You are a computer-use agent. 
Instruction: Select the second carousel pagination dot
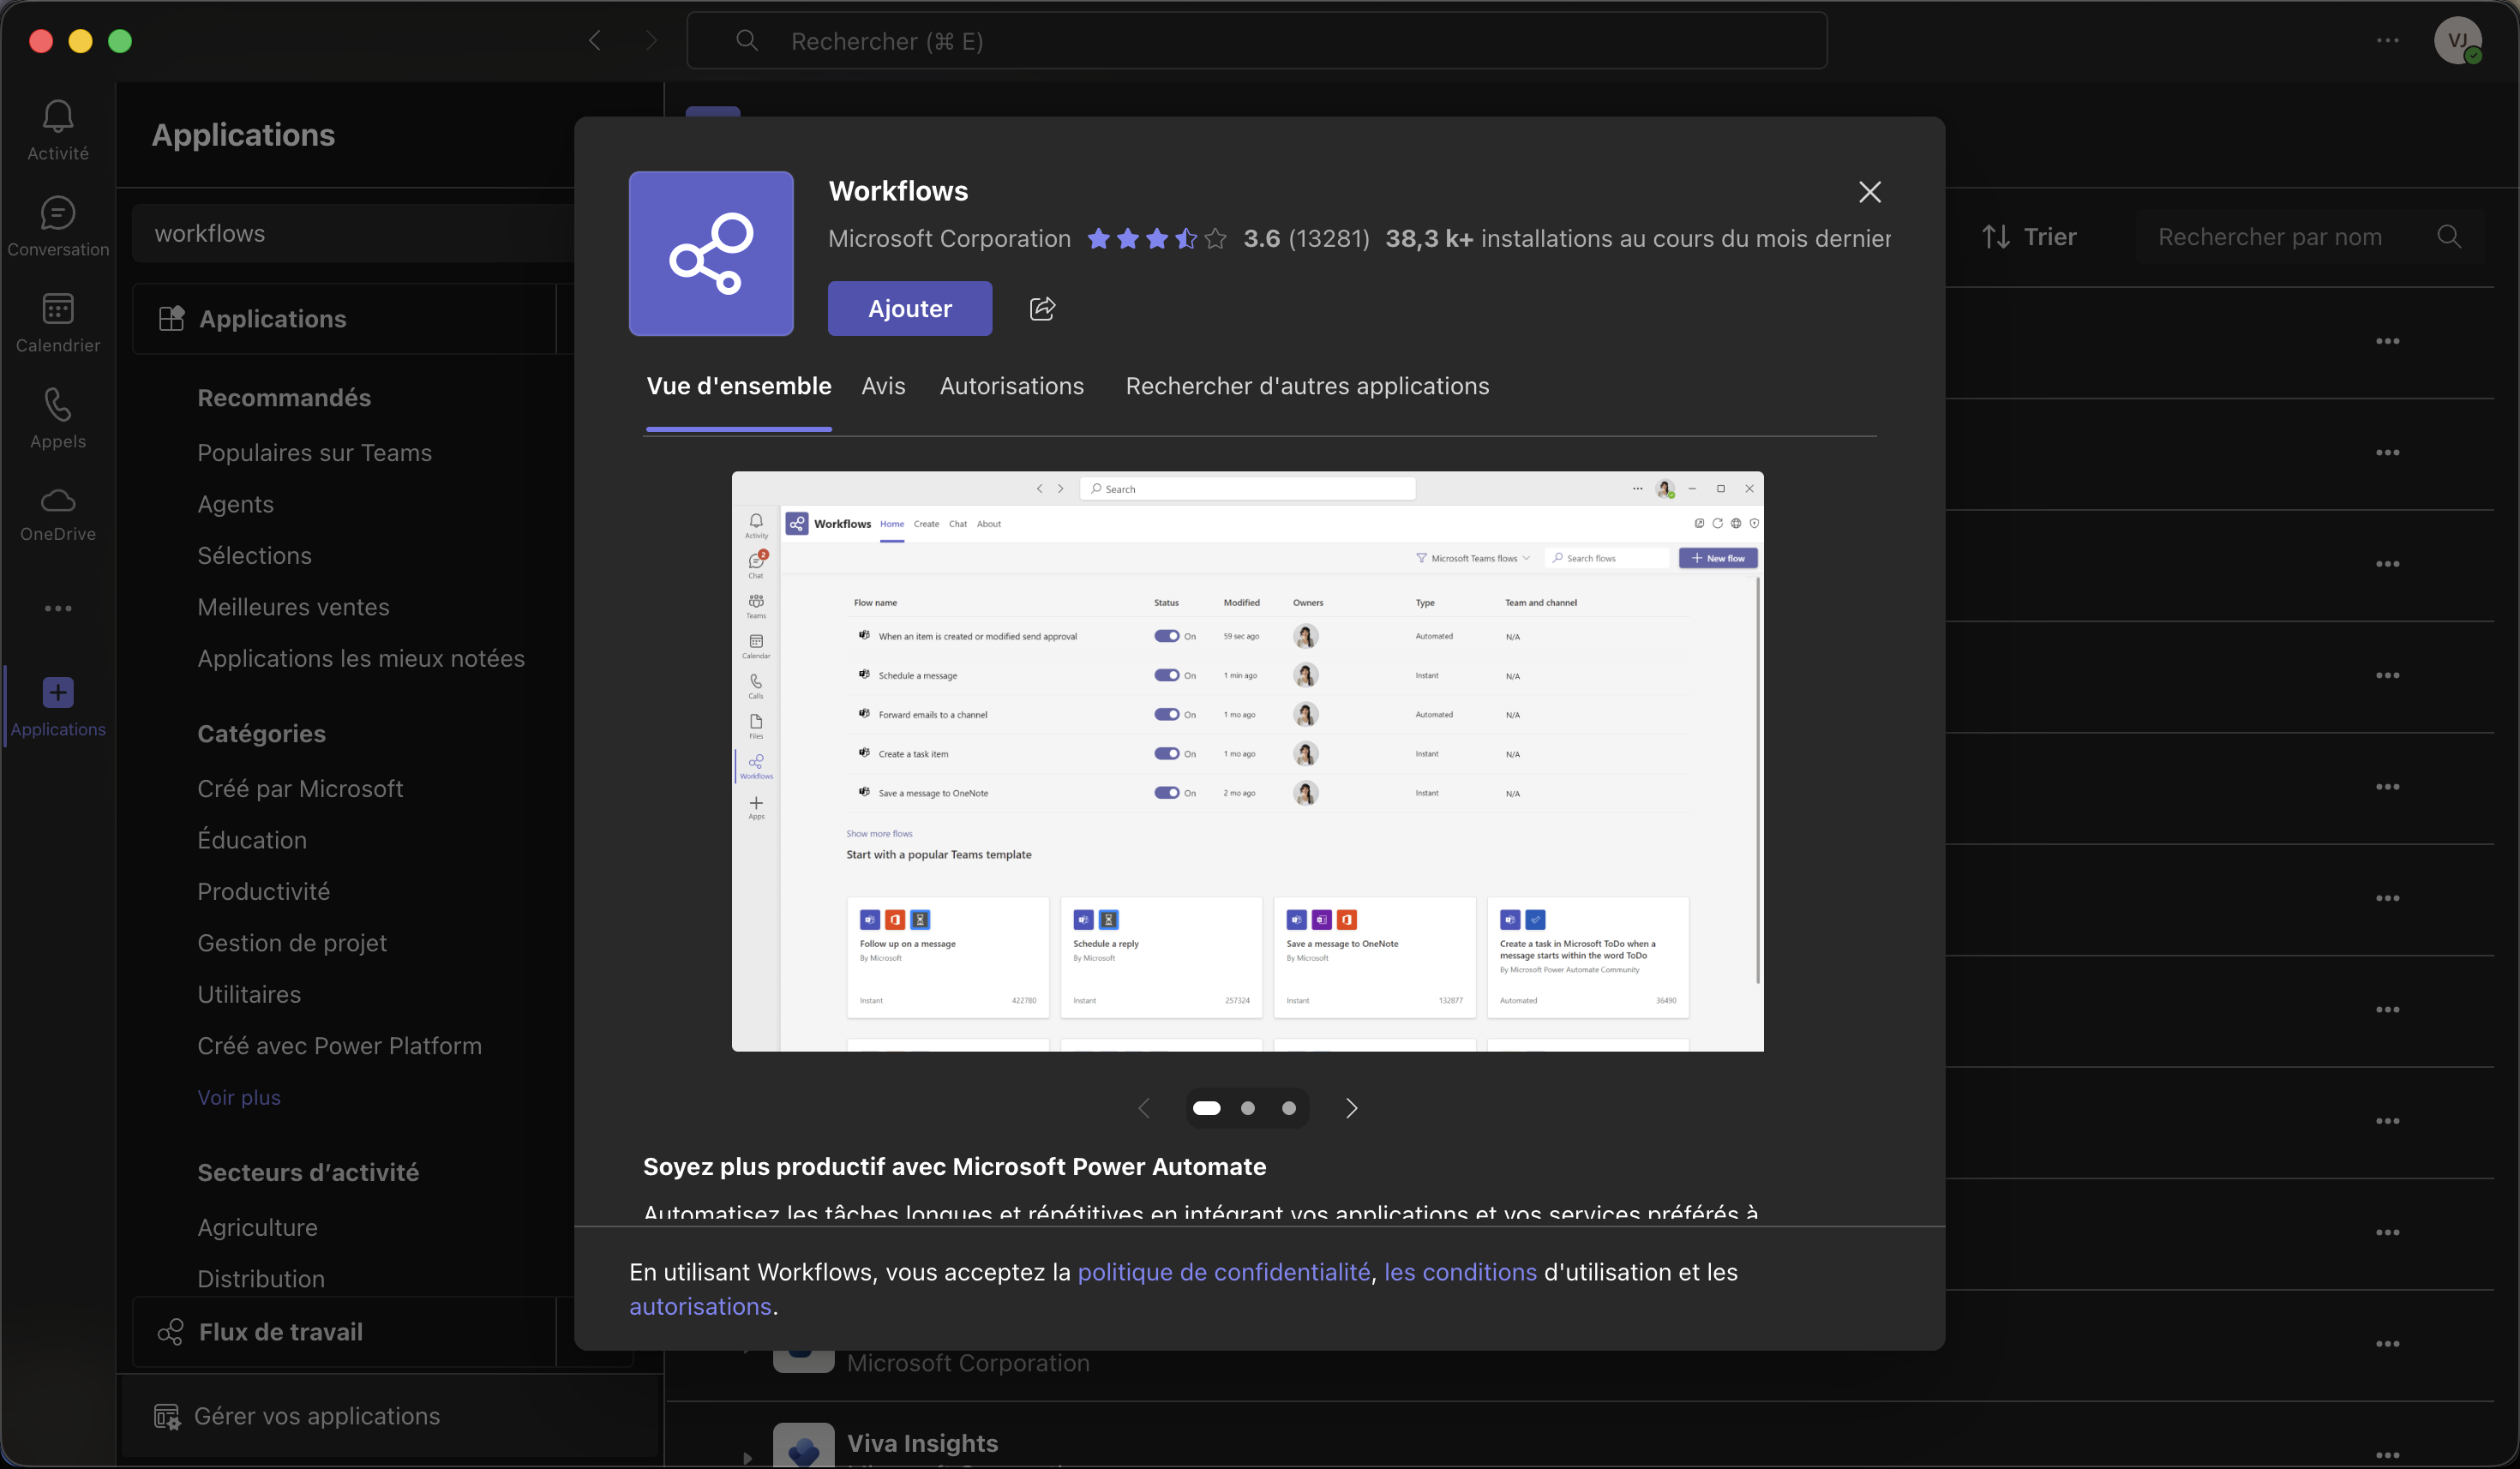coord(1247,1108)
